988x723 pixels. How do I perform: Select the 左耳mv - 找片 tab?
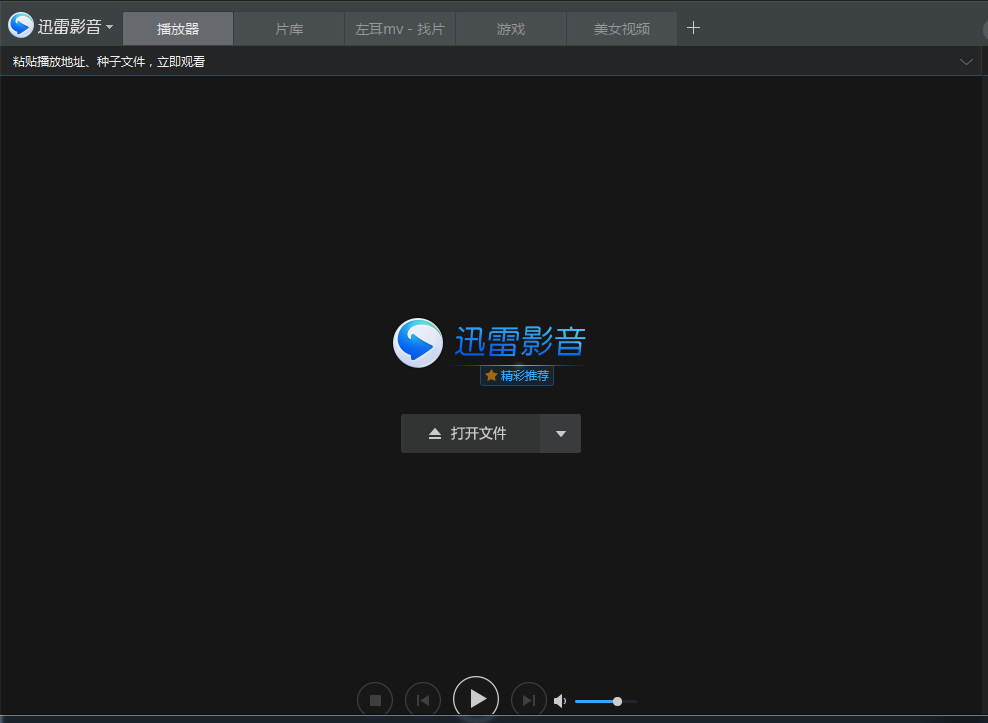(x=400, y=28)
